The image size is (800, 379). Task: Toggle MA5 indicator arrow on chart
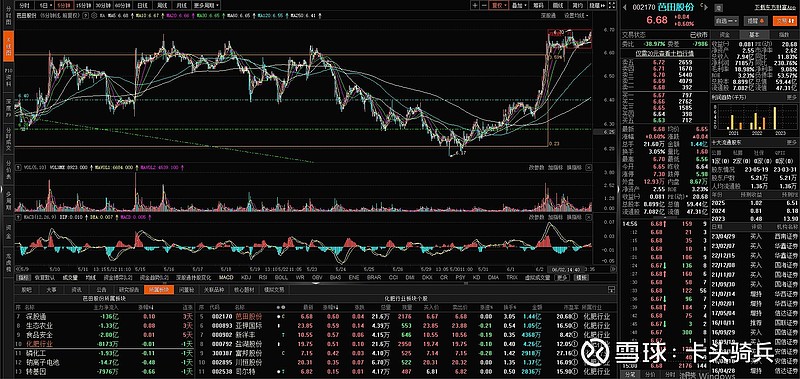133,15
